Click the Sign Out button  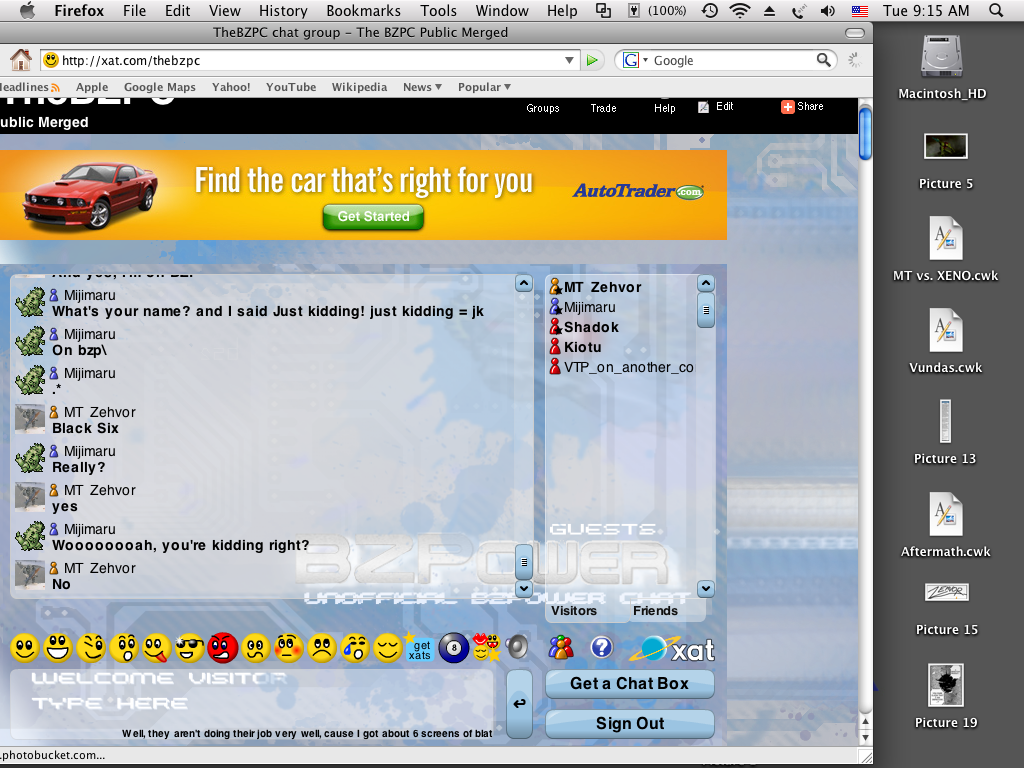point(630,724)
